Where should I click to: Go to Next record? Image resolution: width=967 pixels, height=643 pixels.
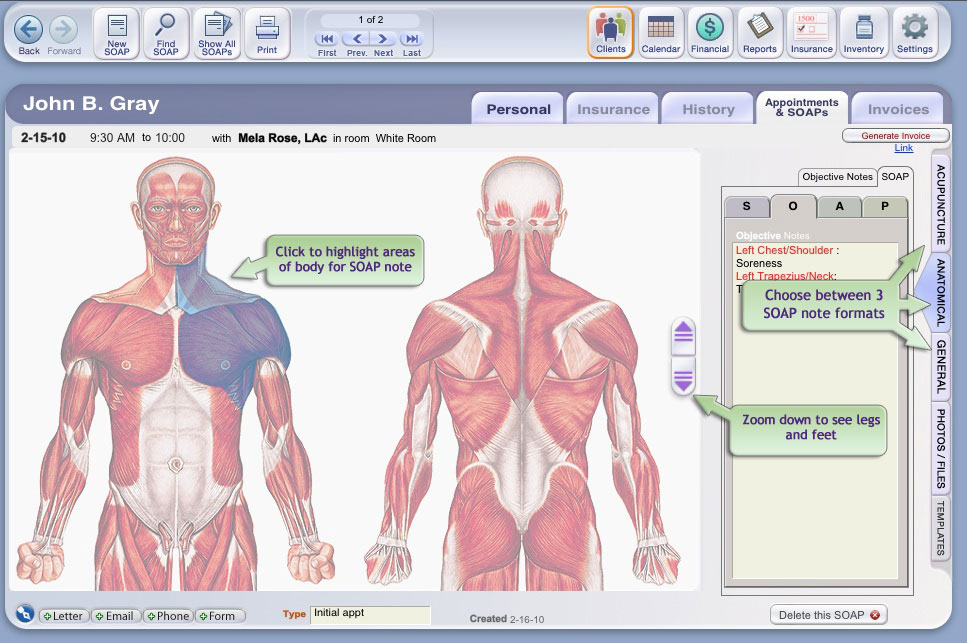coord(383,39)
